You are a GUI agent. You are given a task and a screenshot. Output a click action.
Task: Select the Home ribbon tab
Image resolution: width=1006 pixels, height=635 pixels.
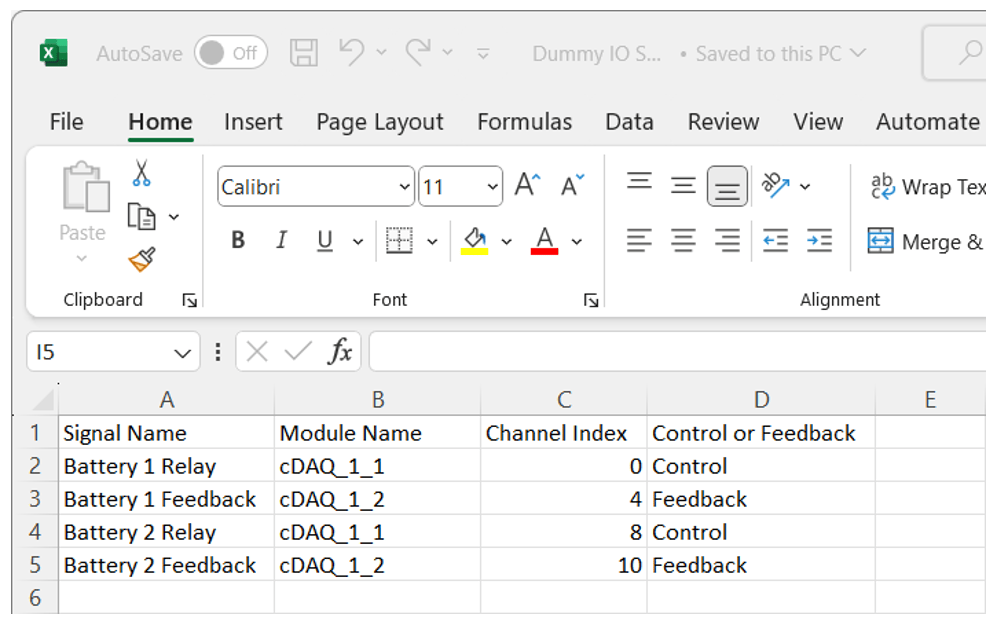pyautogui.click(x=160, y=121)
